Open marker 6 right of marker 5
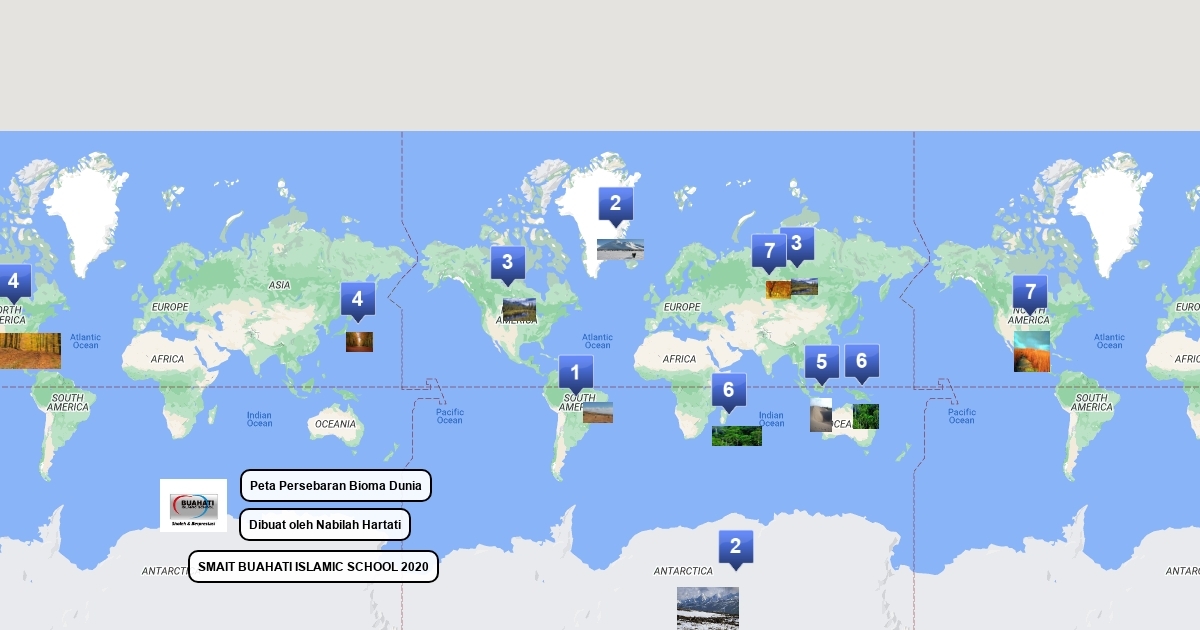The image size is (1200, 630). pyautogui.click(x=861, y=361)
